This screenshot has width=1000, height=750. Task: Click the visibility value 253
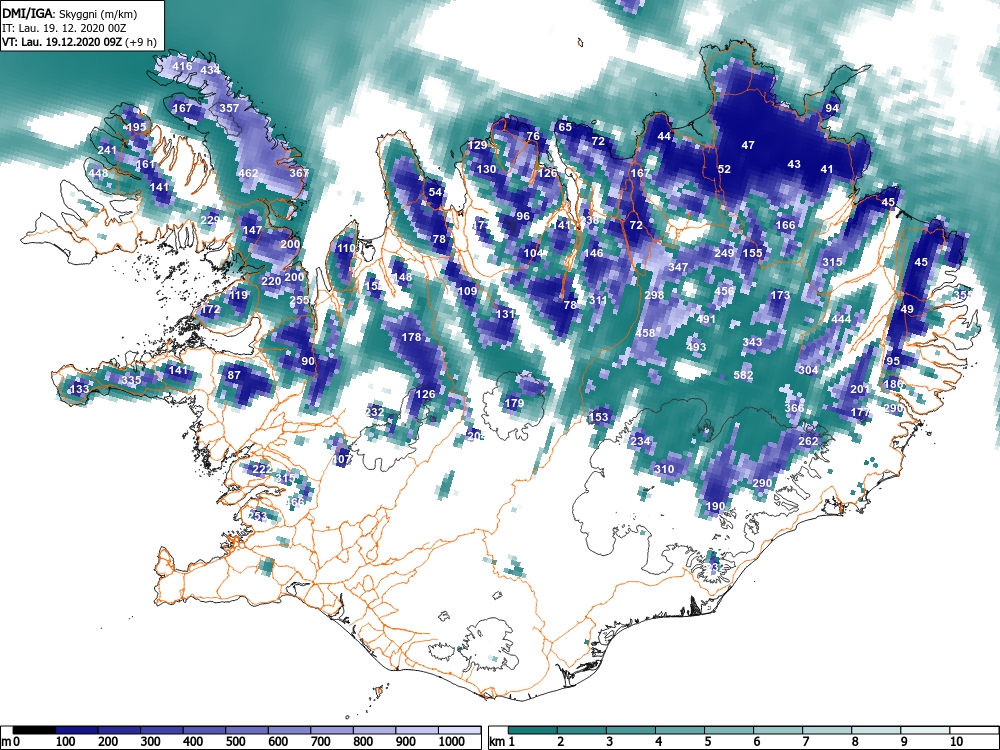click(x=257, y=516)
